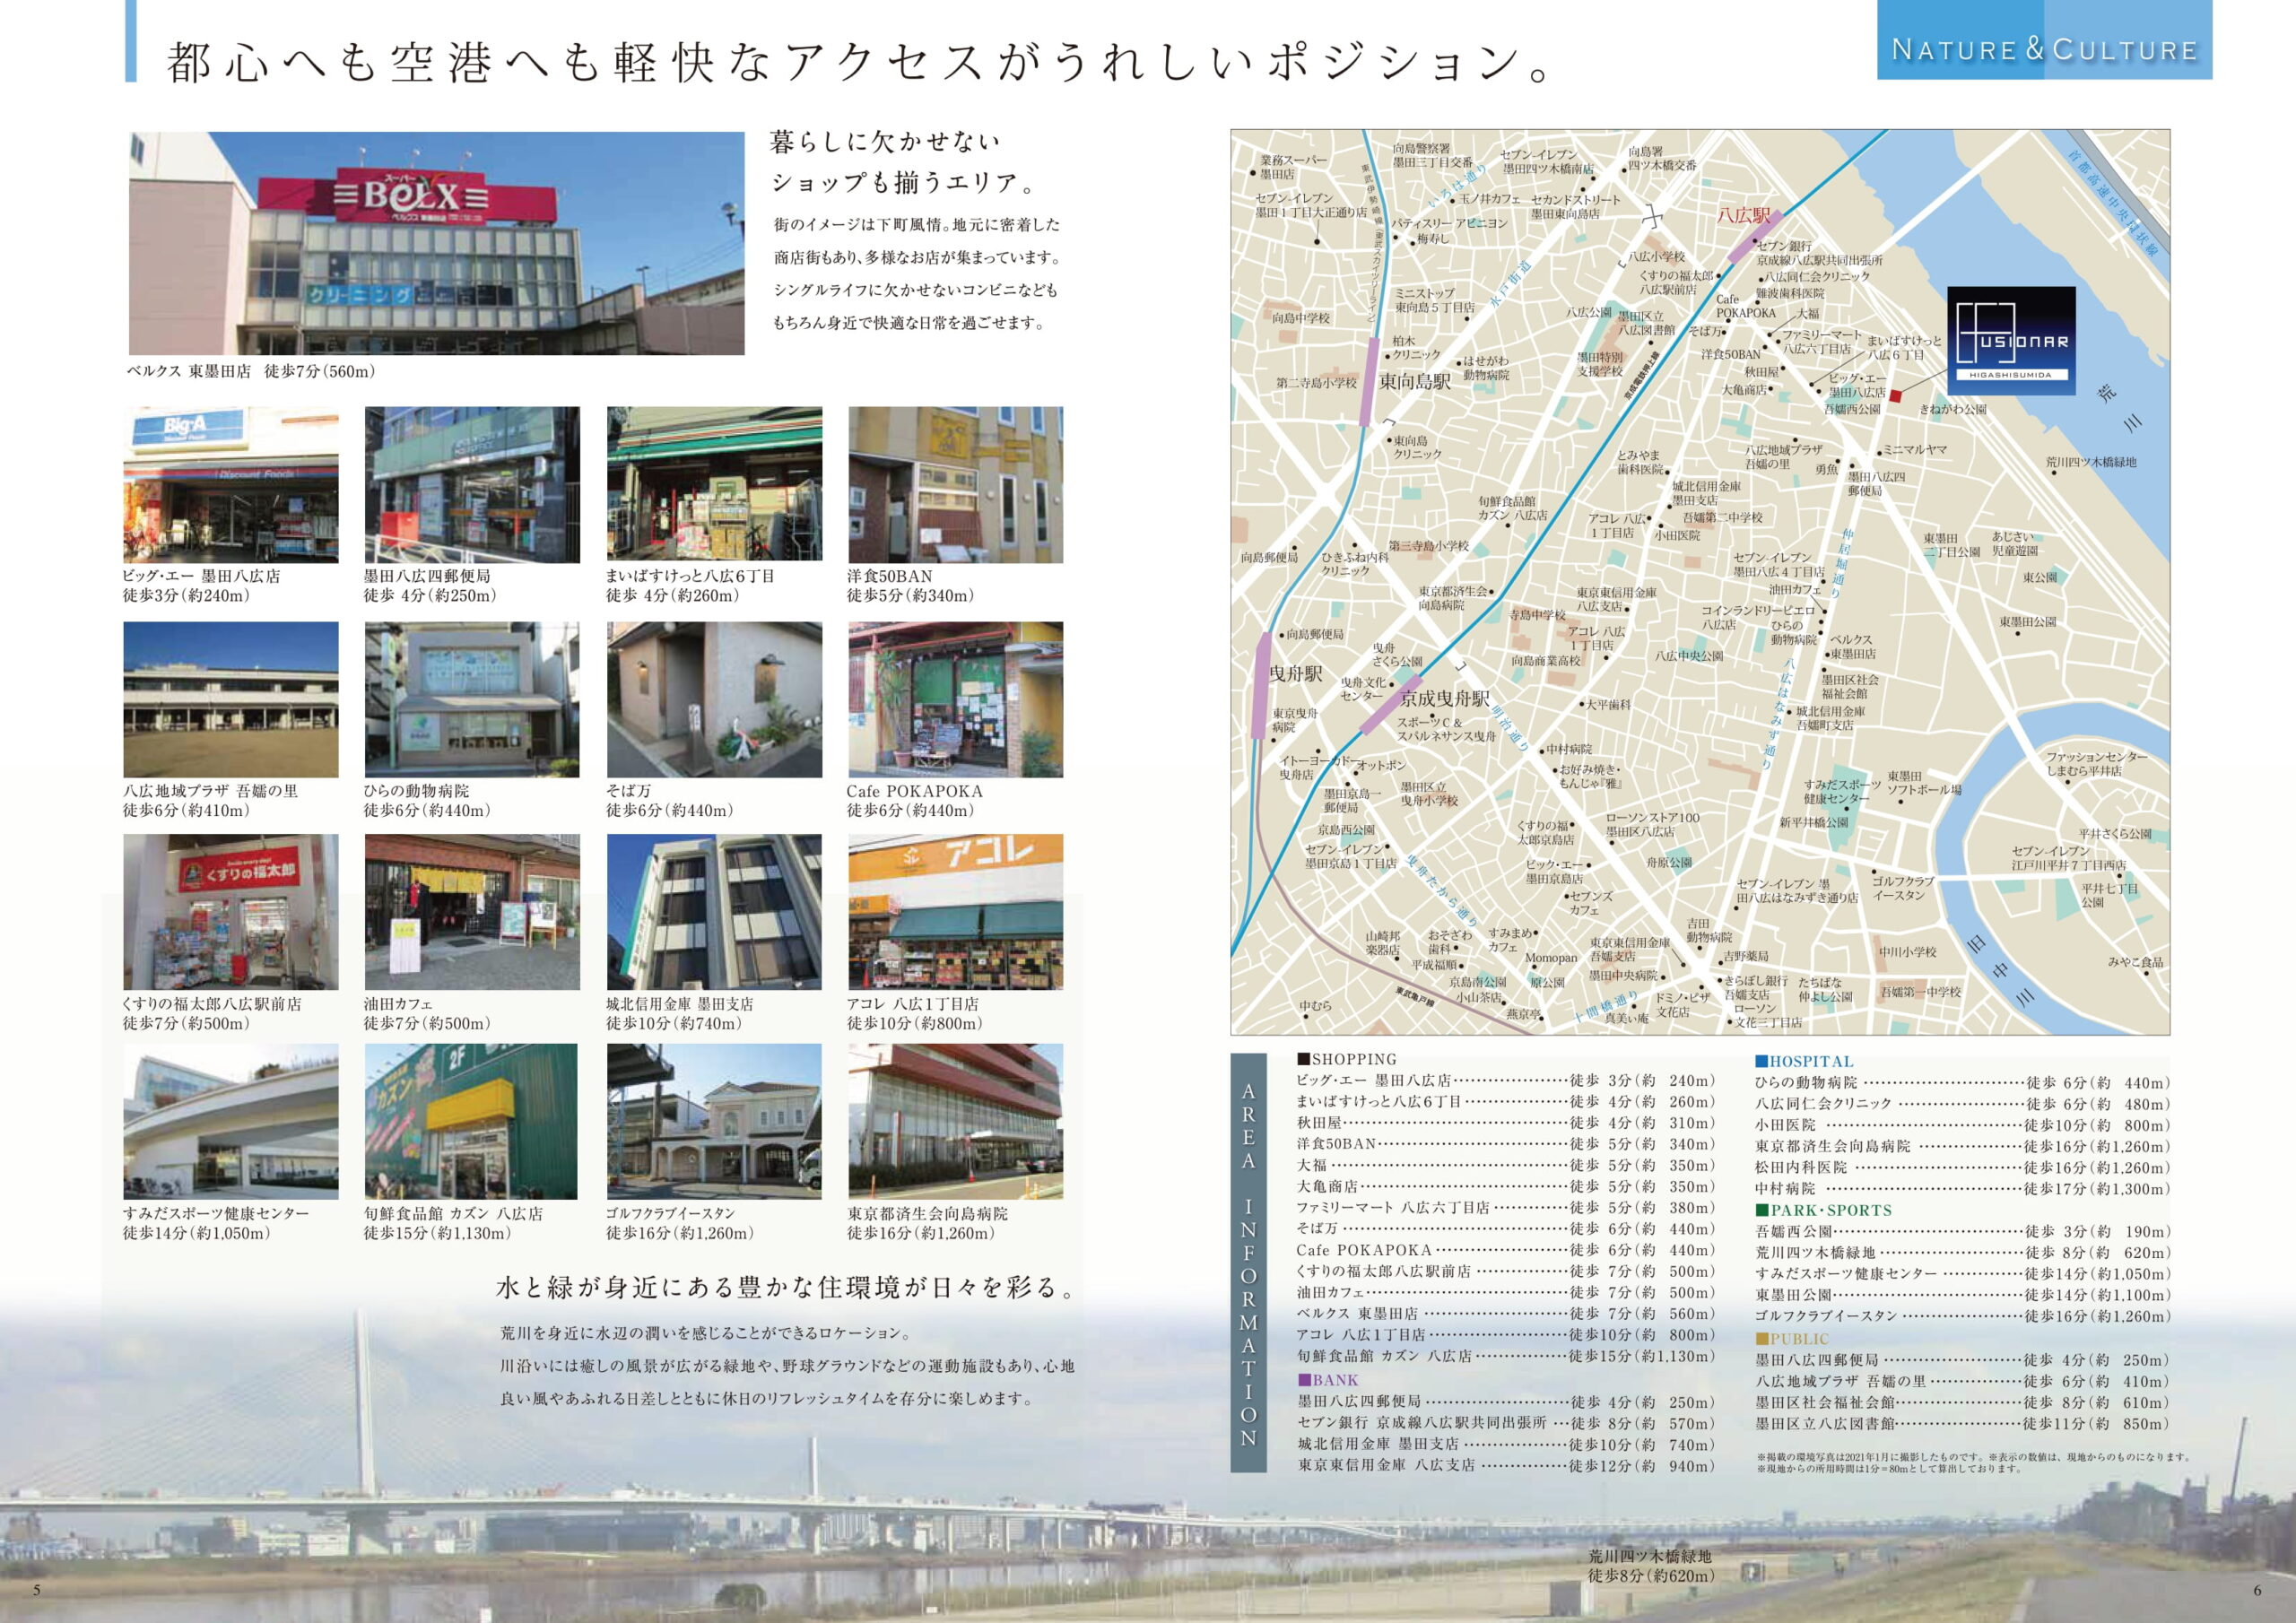This screenshot has height=1623, width=2296.
Task: Open the 油田カフェ photo thumbnail
Action: pyautogui.click(x=472, y=912)
